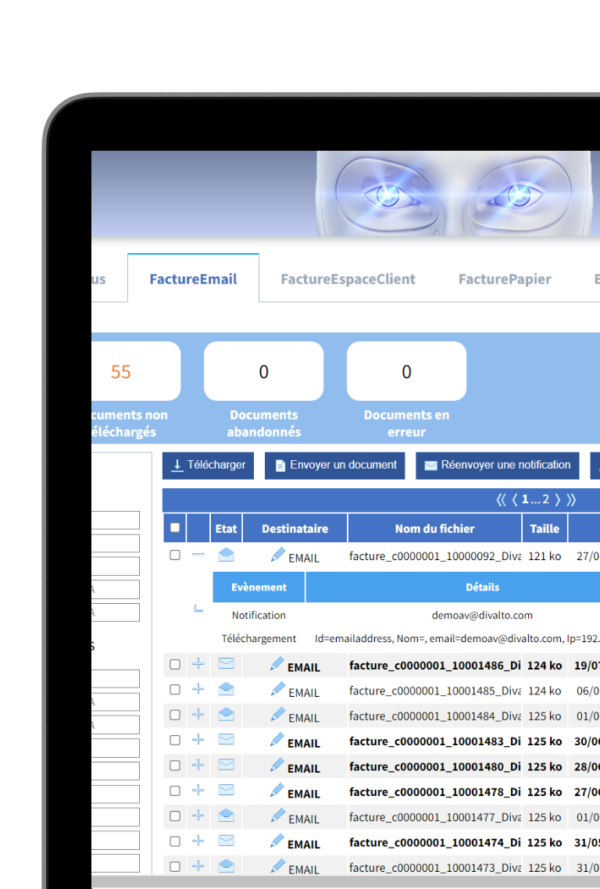
Task: Click the demoav@divalto.com notification detail
Action: [482, 615]
